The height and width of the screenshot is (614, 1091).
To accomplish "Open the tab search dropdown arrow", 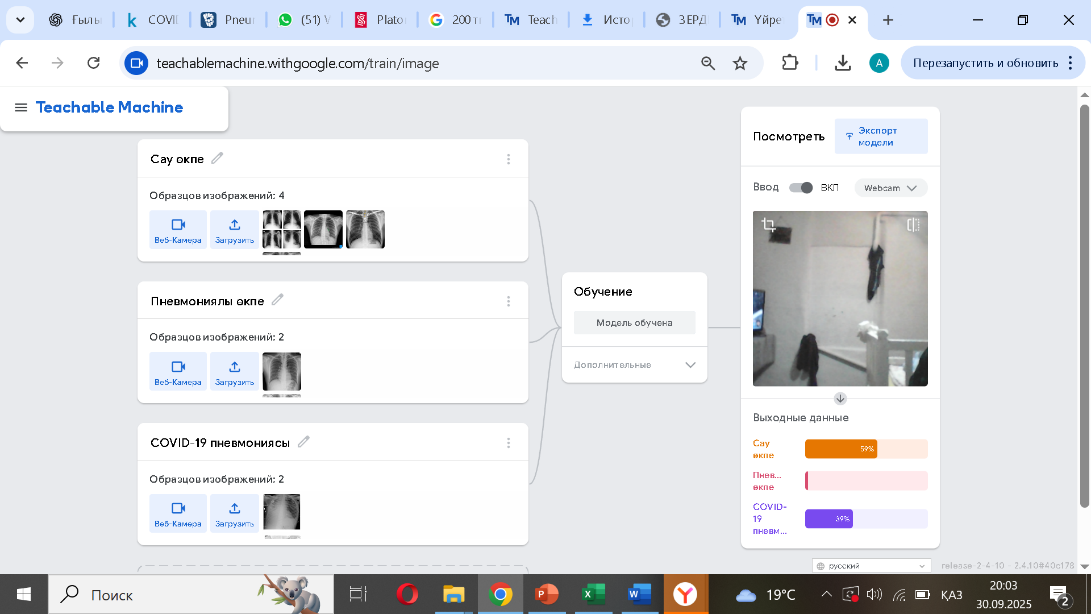I will (x=20, y=20).
